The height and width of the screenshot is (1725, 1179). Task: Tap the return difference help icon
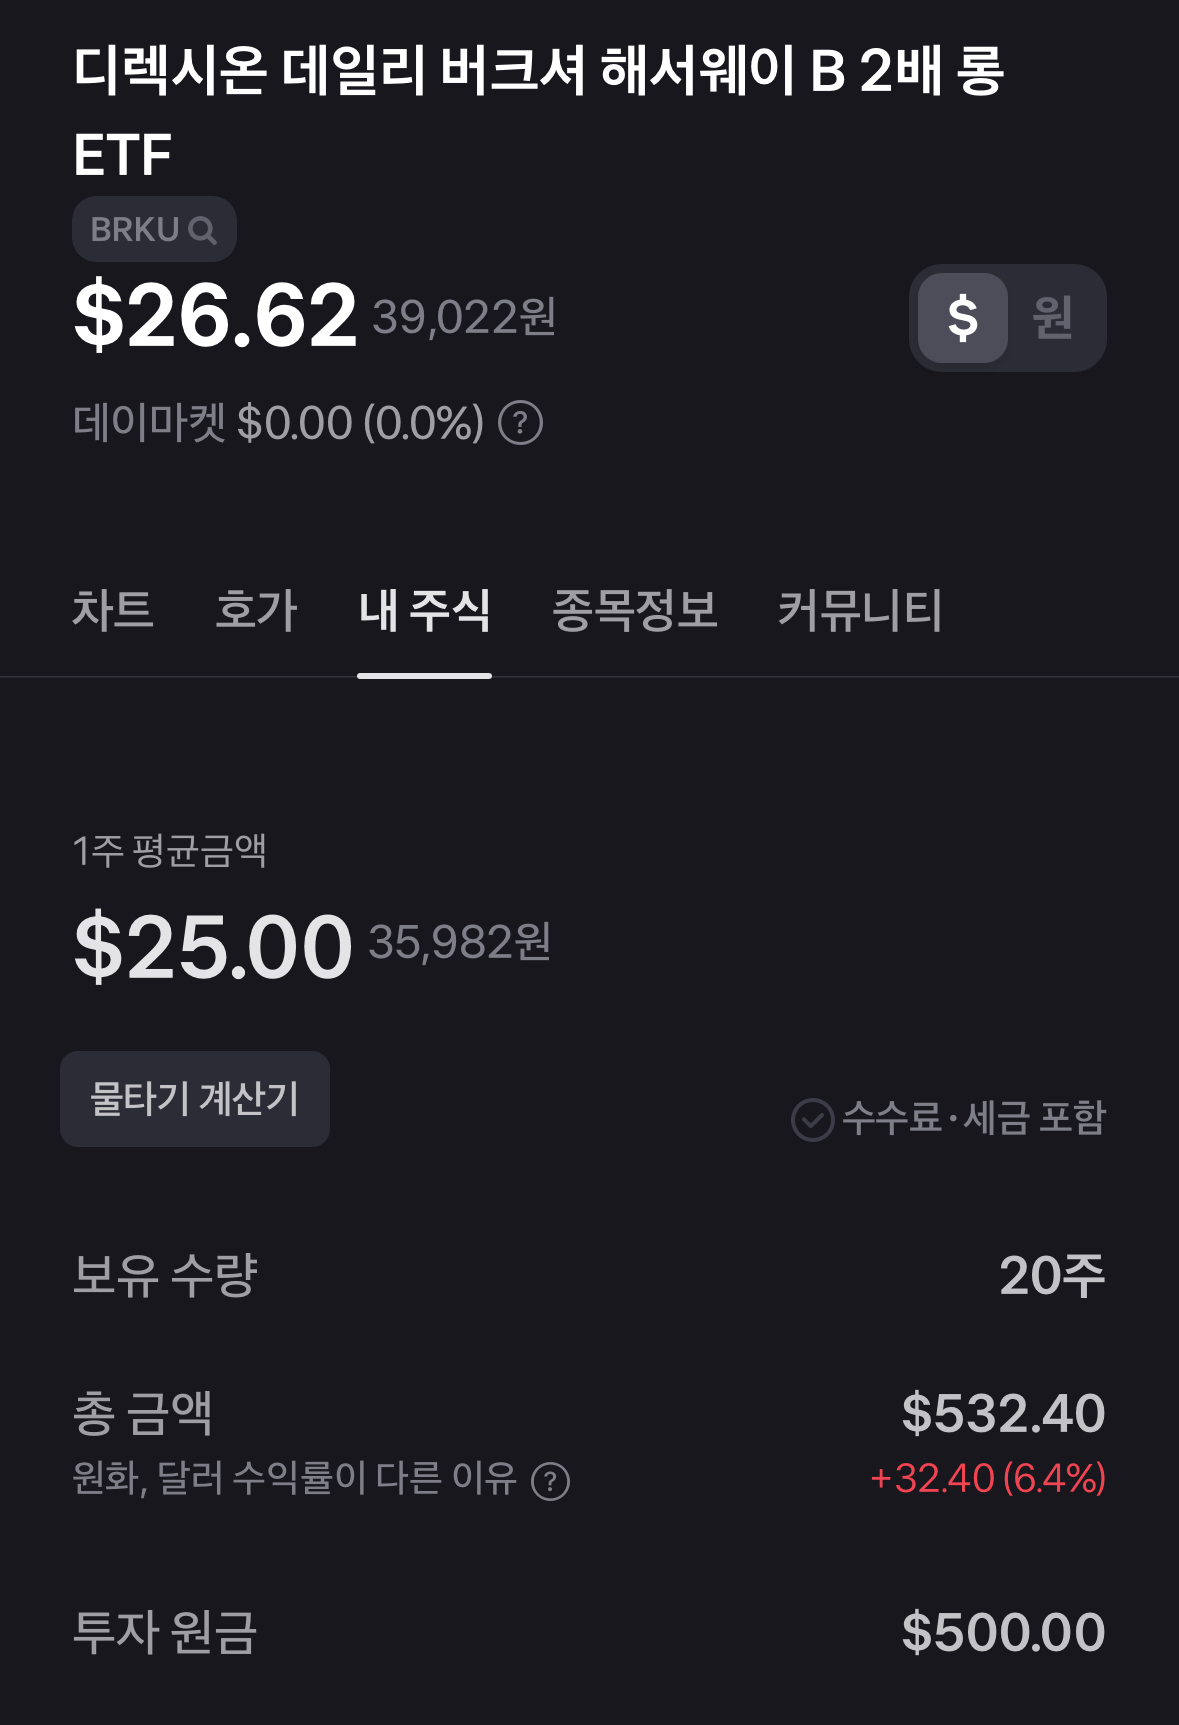point(550,1481)
